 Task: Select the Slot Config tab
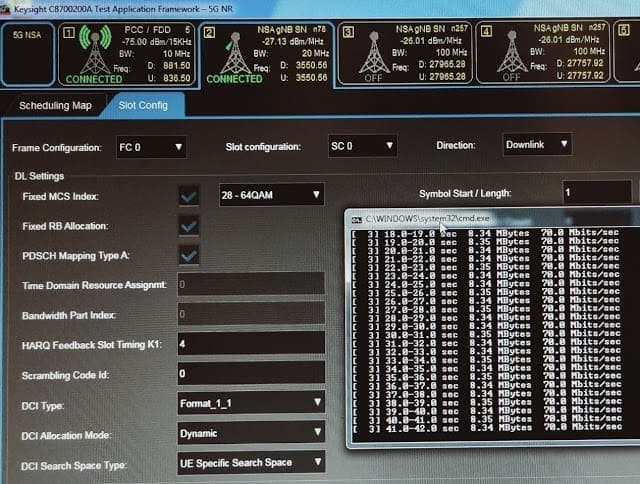143,105
